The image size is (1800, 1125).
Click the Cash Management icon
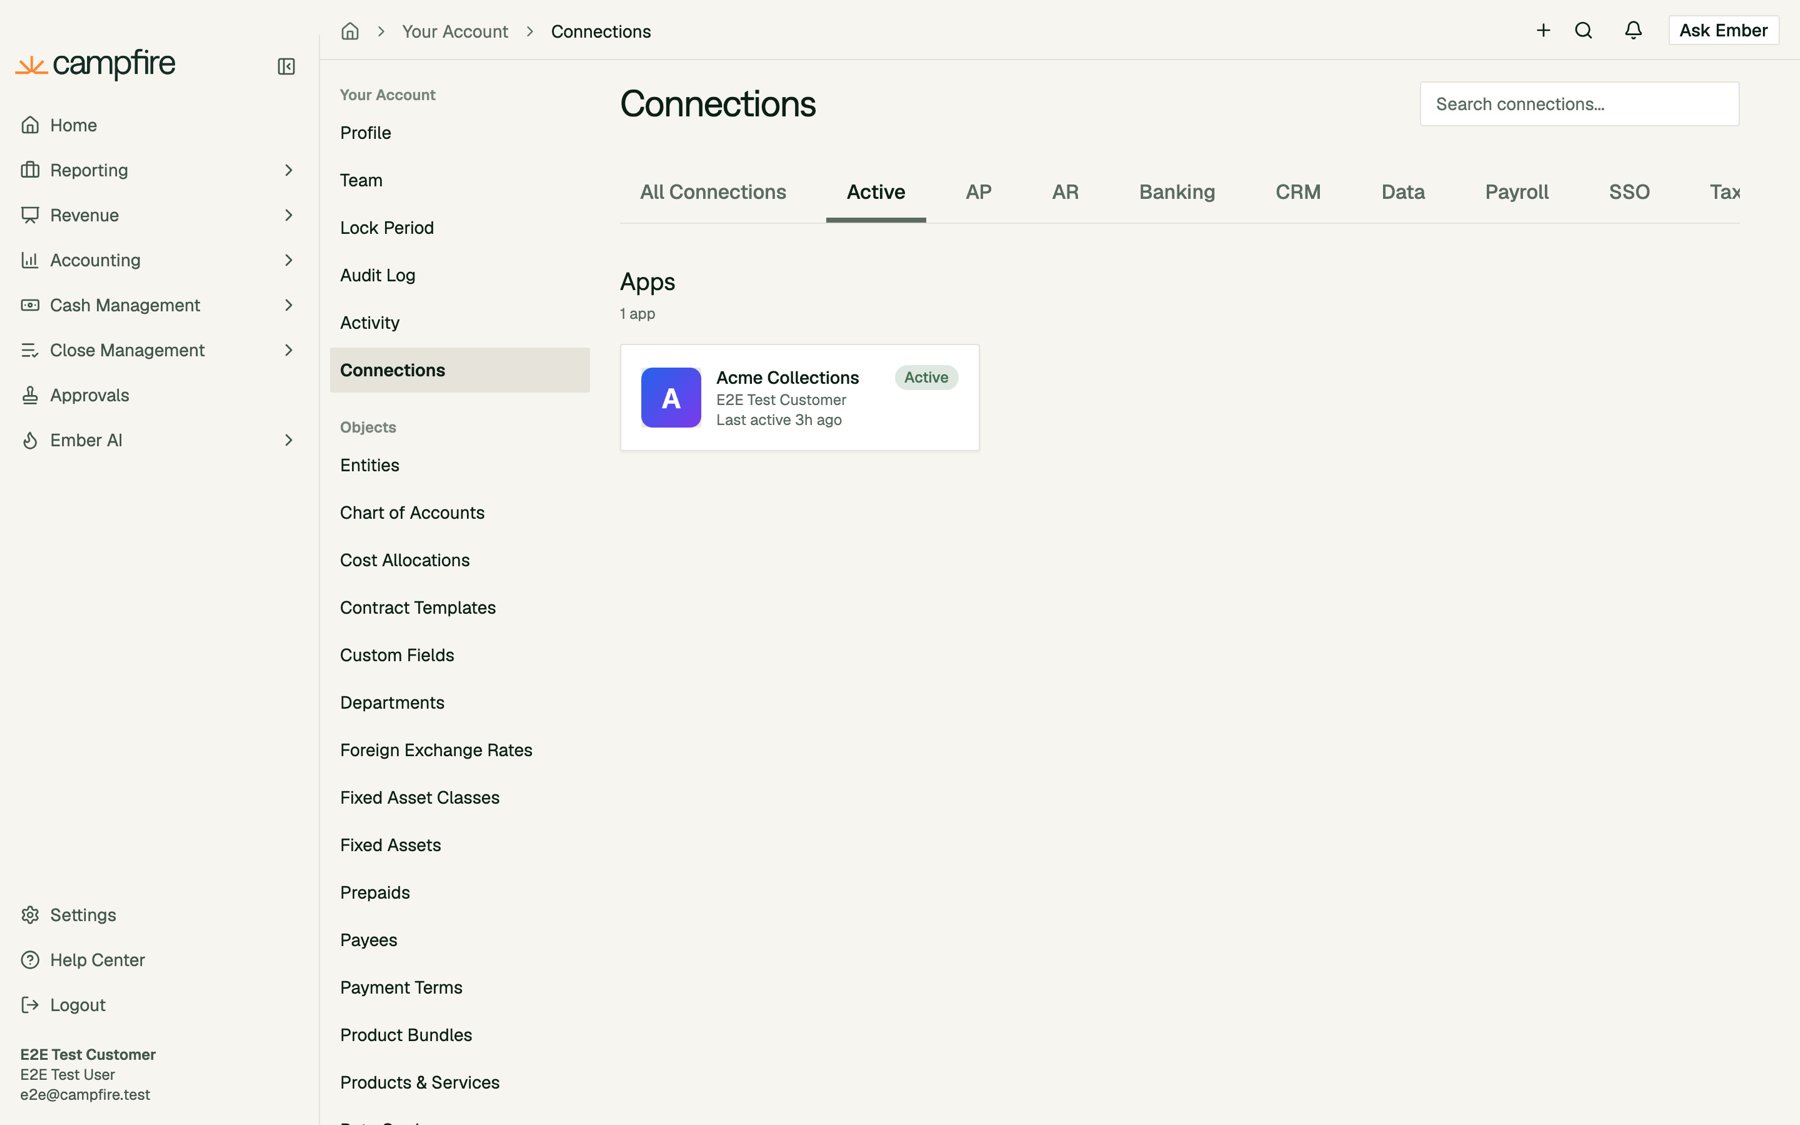point(30,305)
